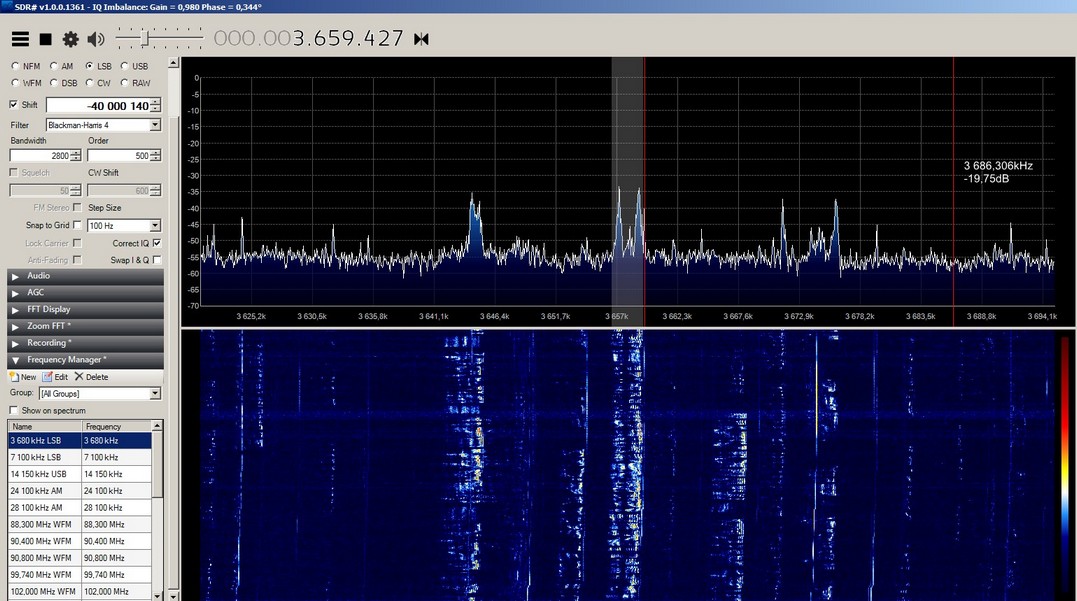
Task: Click the main frequency display digits
Action: tap(308, 38)
